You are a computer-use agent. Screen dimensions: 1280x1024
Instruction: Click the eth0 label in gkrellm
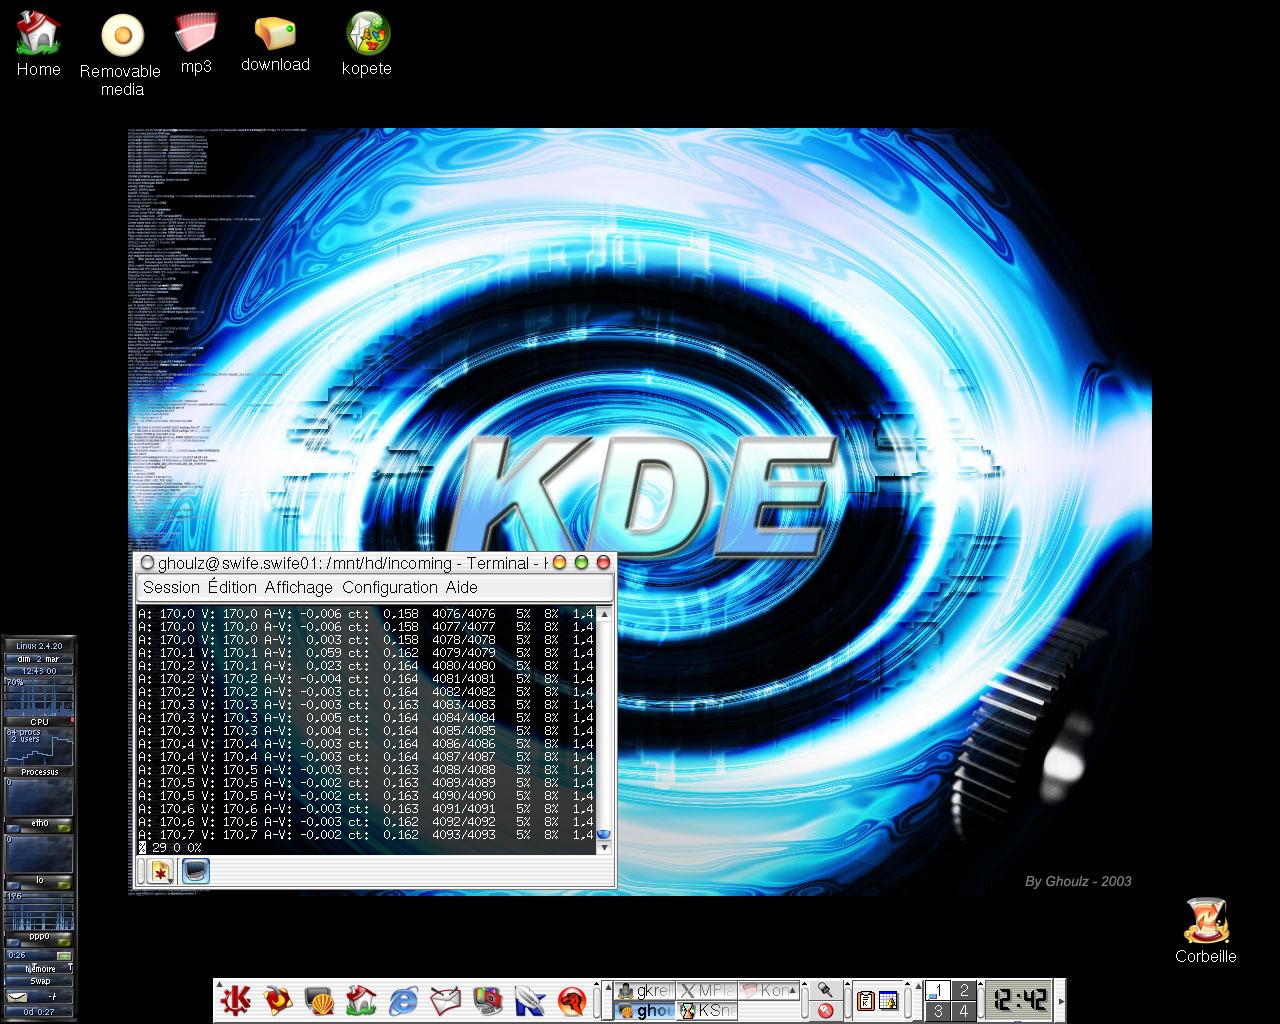tap(40, 823)
